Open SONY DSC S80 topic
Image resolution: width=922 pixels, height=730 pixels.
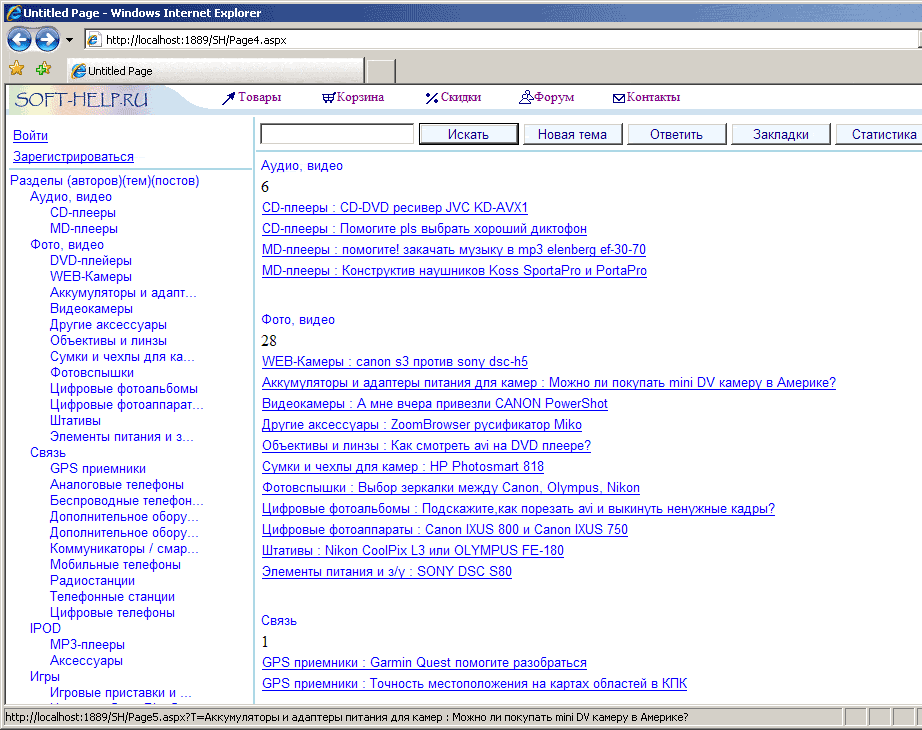(x=387, y=571)
